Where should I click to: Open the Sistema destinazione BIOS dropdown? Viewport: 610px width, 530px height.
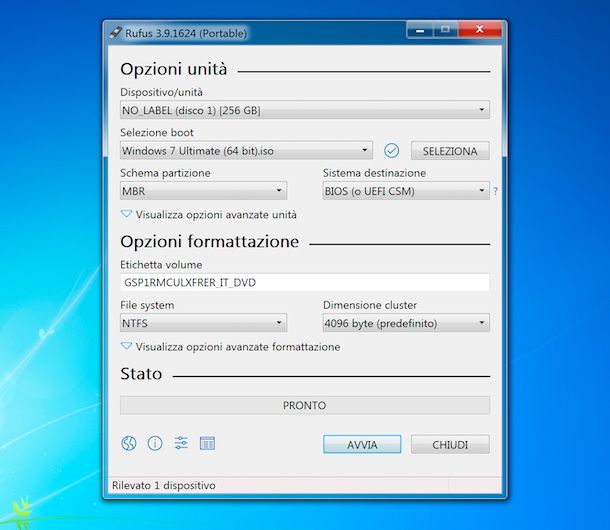(406, 191)
